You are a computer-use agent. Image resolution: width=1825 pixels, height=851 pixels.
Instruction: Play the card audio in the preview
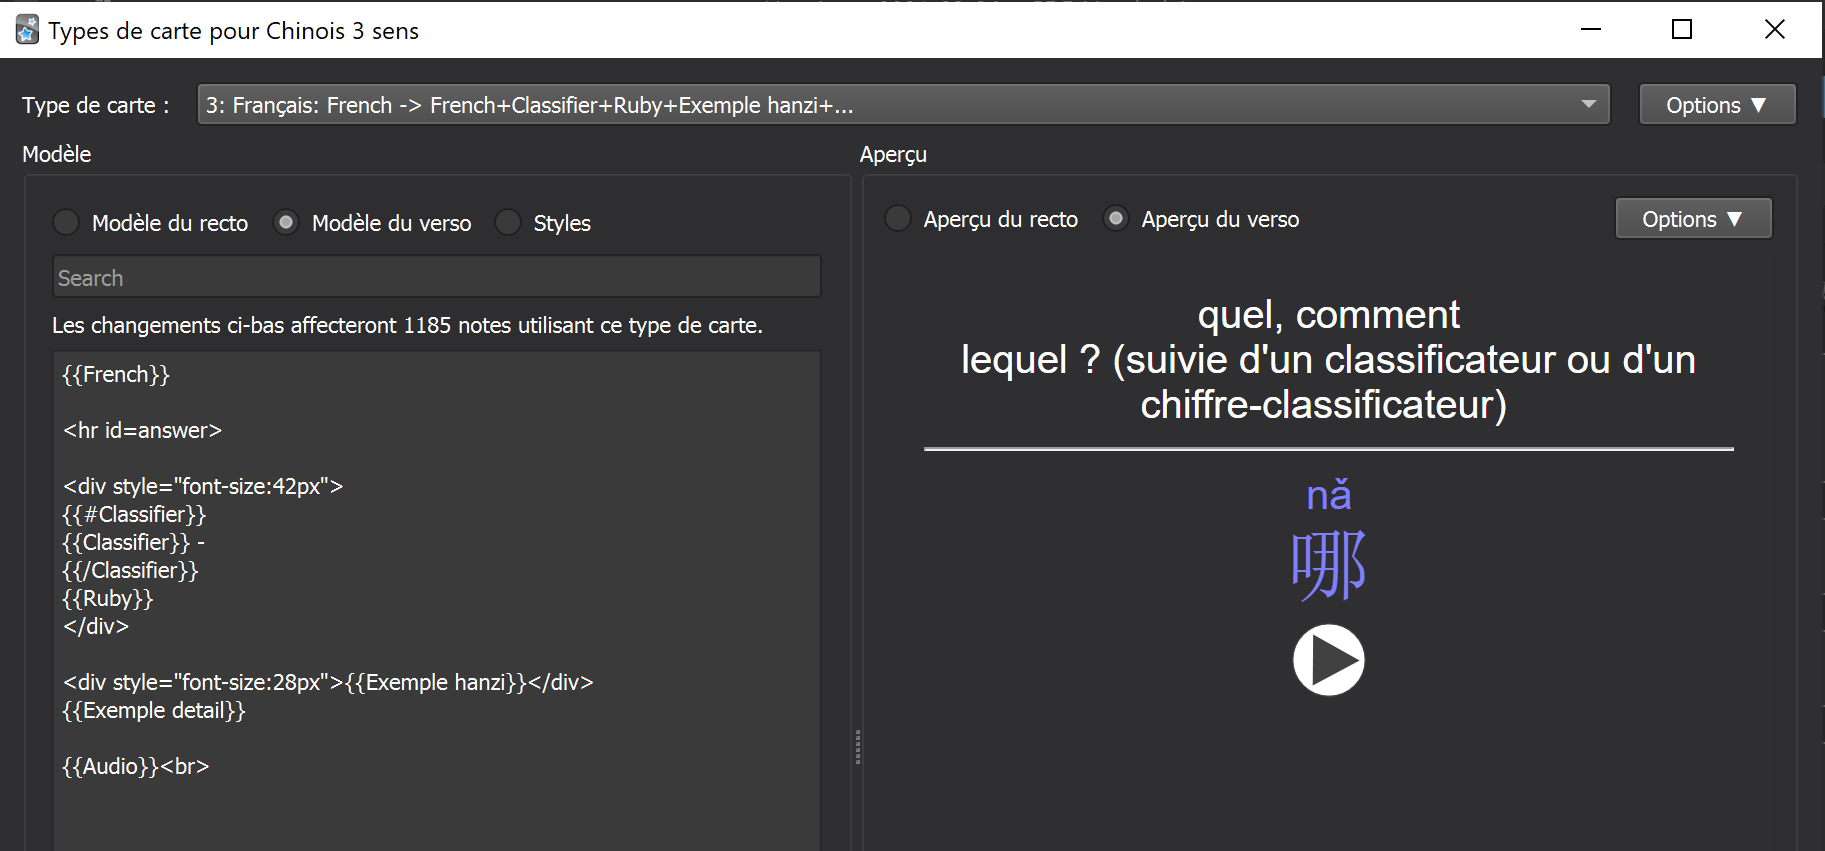point(1328,660)
